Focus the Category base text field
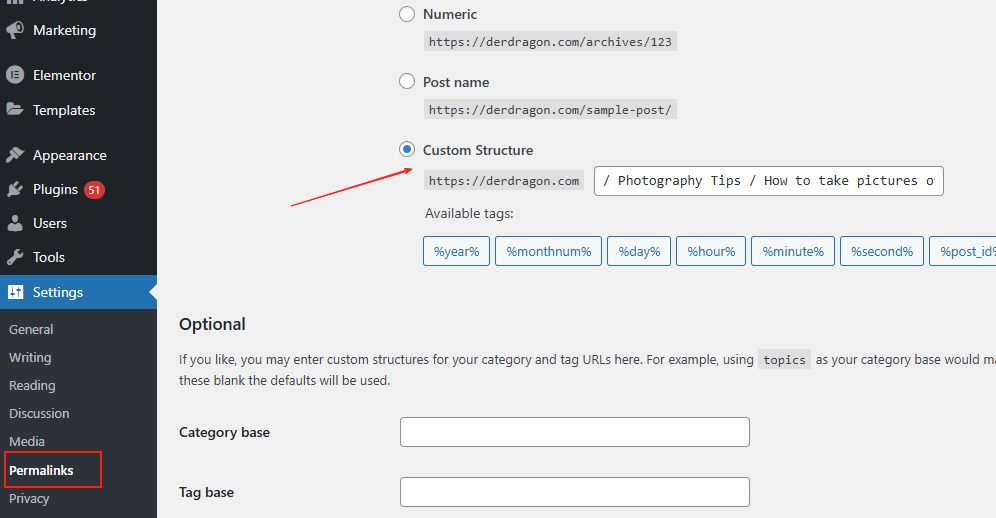Screen dimensions: 996x518 pyautogui.click(x=574, y=432)
